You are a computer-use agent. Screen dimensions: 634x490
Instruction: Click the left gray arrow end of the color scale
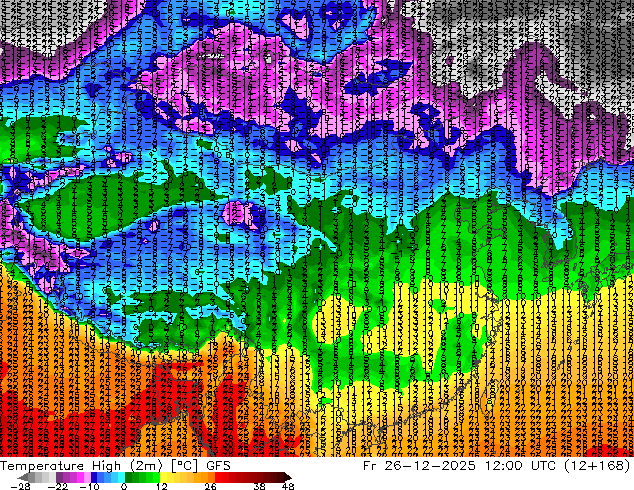pos(23,477)
